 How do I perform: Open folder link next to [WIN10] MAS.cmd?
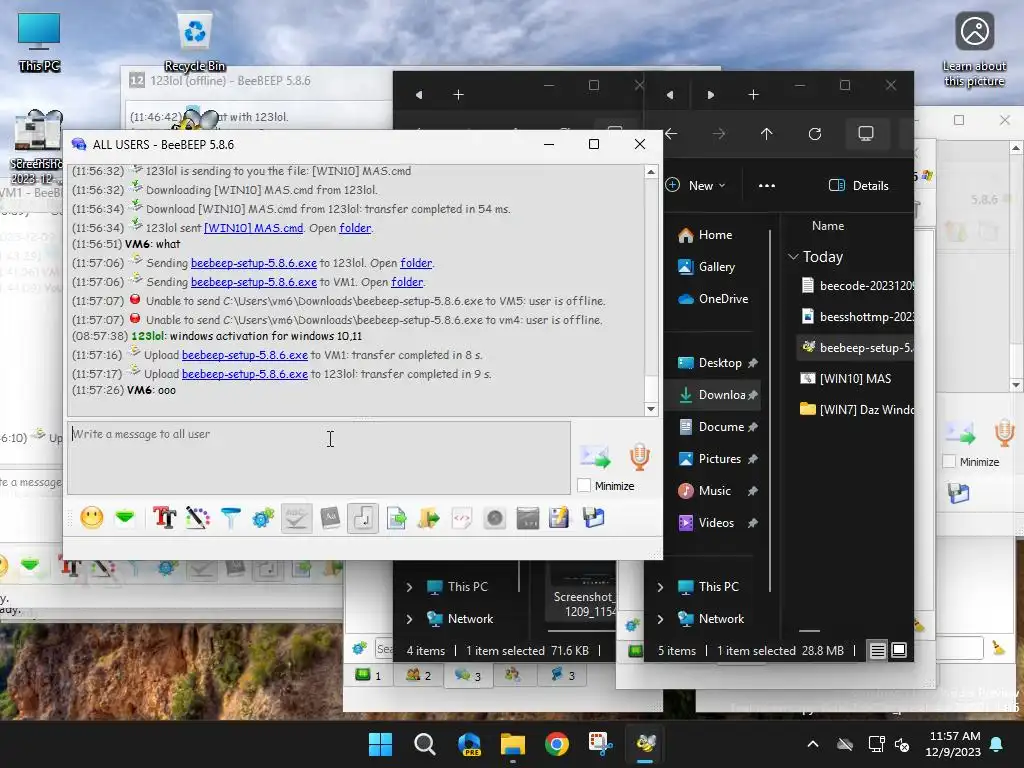coord(355,228)
